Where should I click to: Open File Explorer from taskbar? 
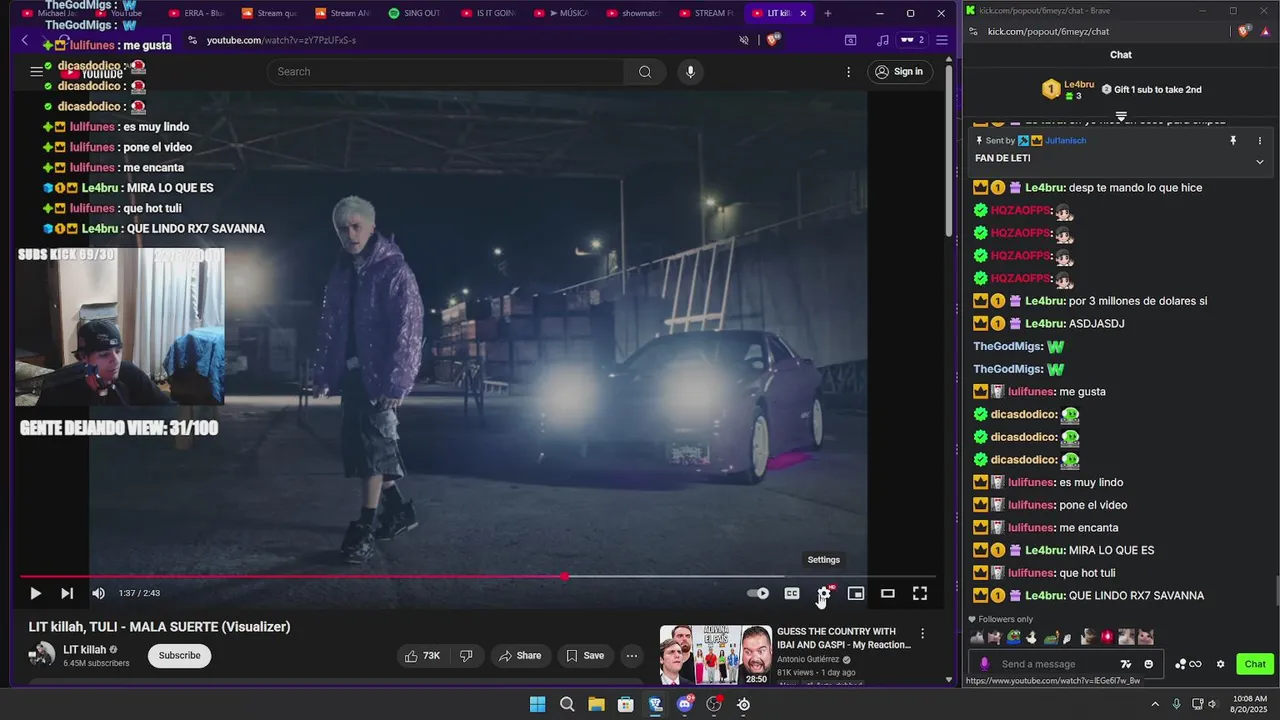coord(596,704)
